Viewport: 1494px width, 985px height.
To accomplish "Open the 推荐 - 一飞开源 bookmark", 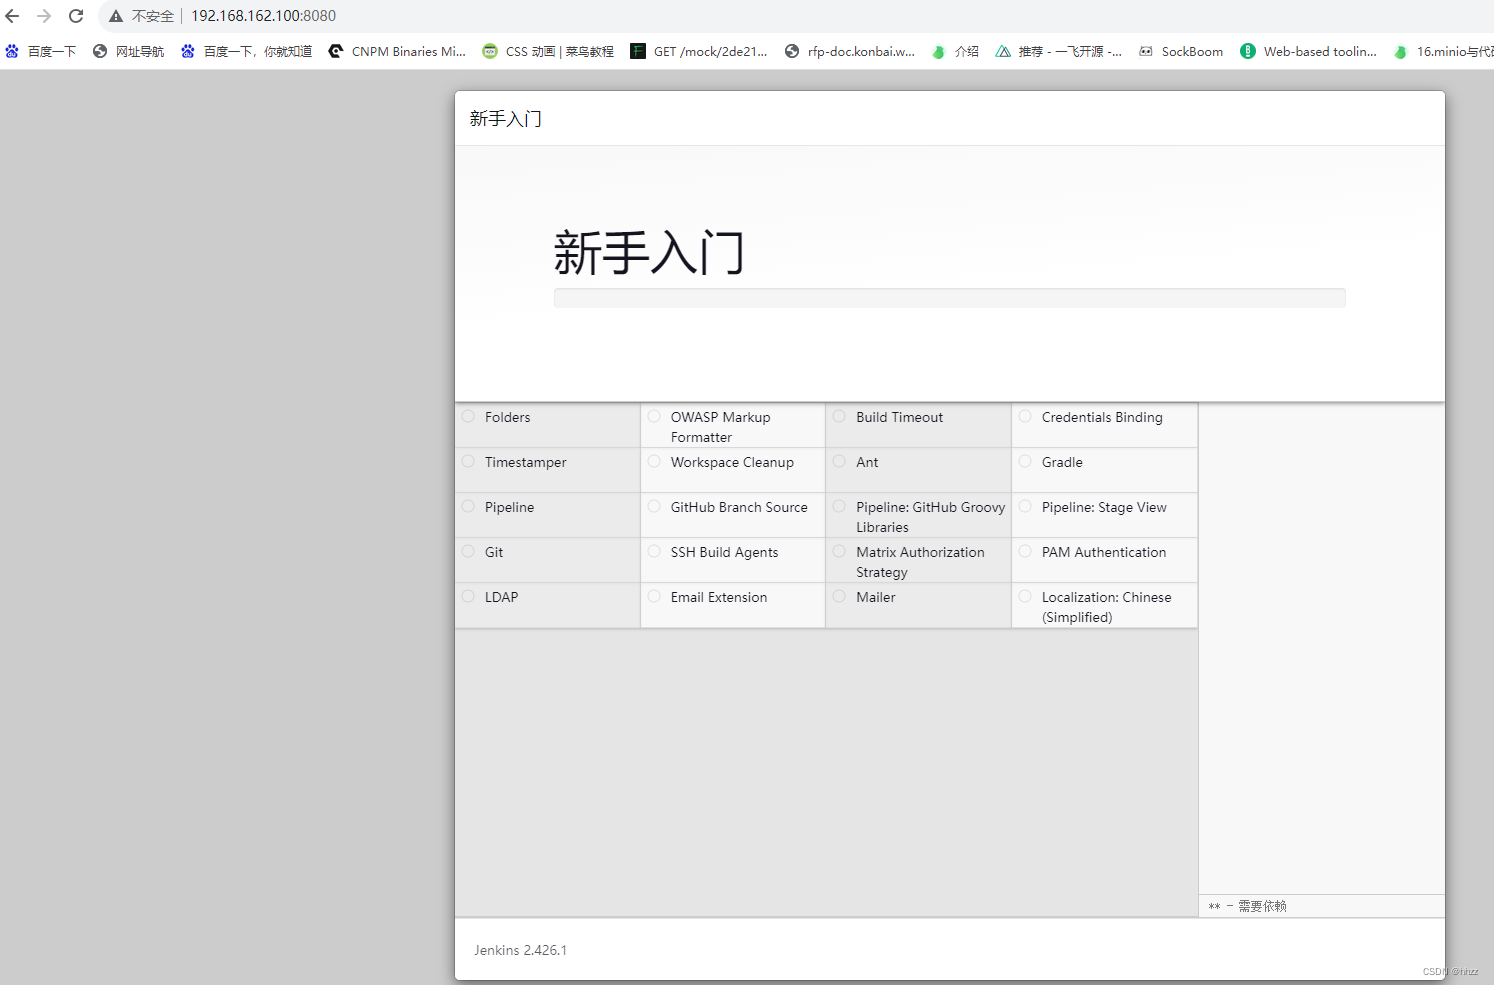I will tap(1059, 51).
